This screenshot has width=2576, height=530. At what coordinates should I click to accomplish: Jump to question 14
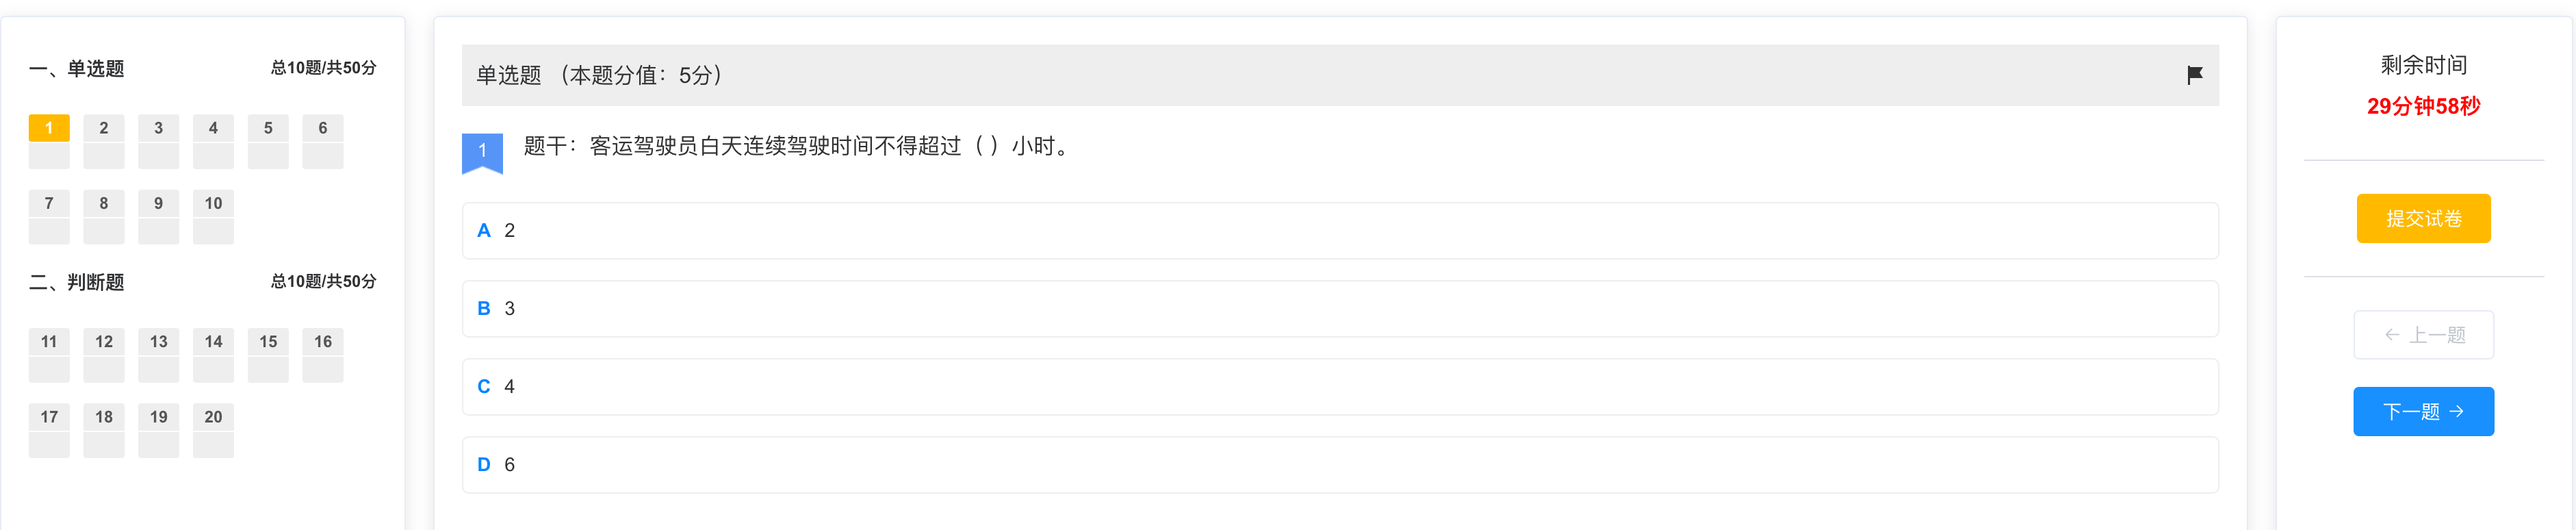click(x=213, y=355)
